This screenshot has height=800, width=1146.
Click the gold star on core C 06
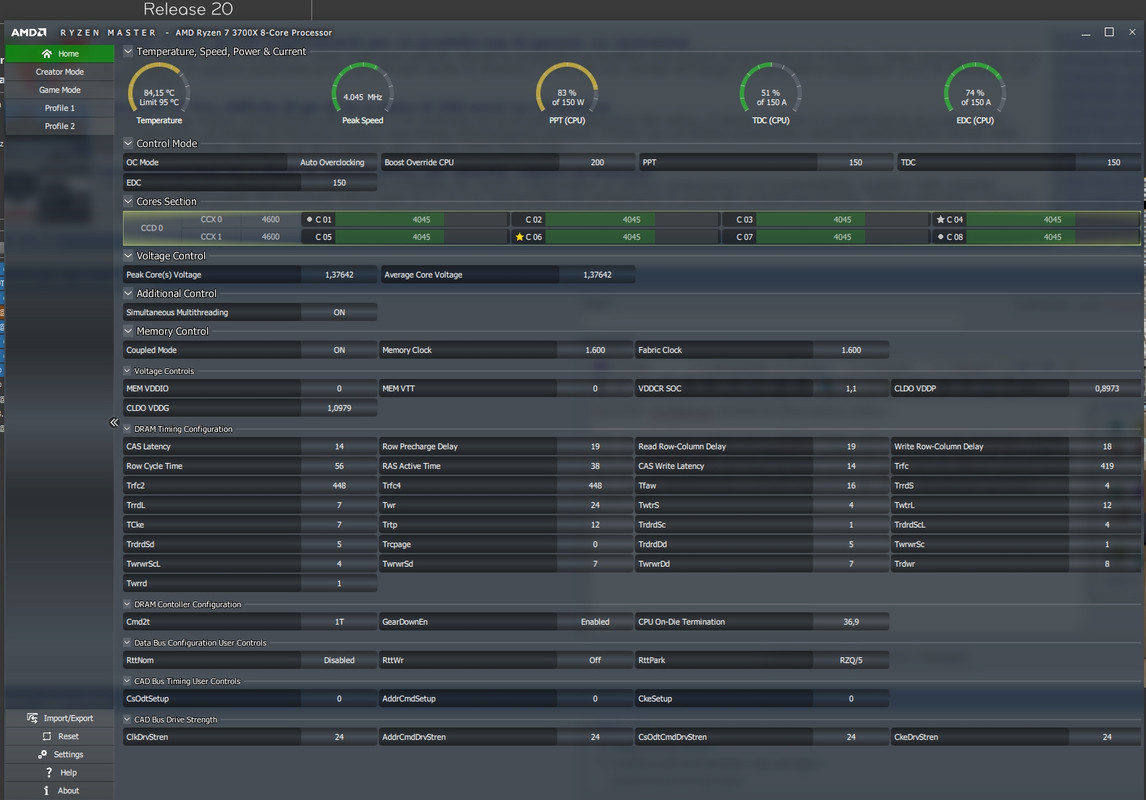tap(520, 237)
